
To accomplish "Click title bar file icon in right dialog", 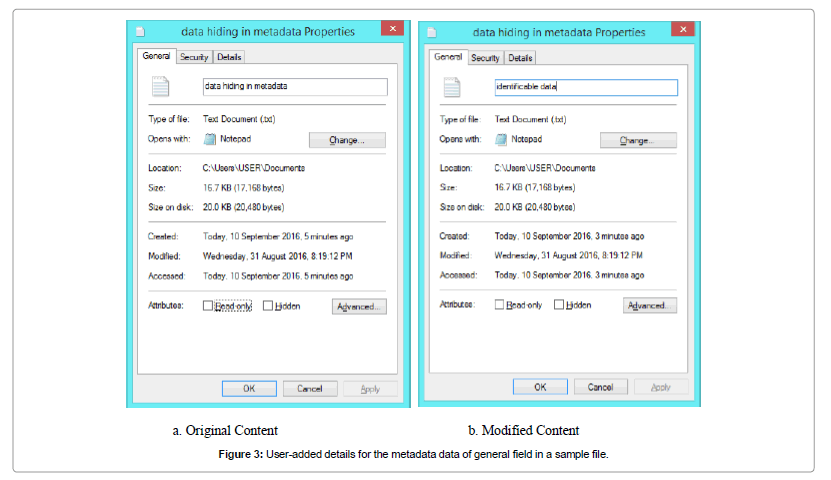I will click(x=434, y=32).
